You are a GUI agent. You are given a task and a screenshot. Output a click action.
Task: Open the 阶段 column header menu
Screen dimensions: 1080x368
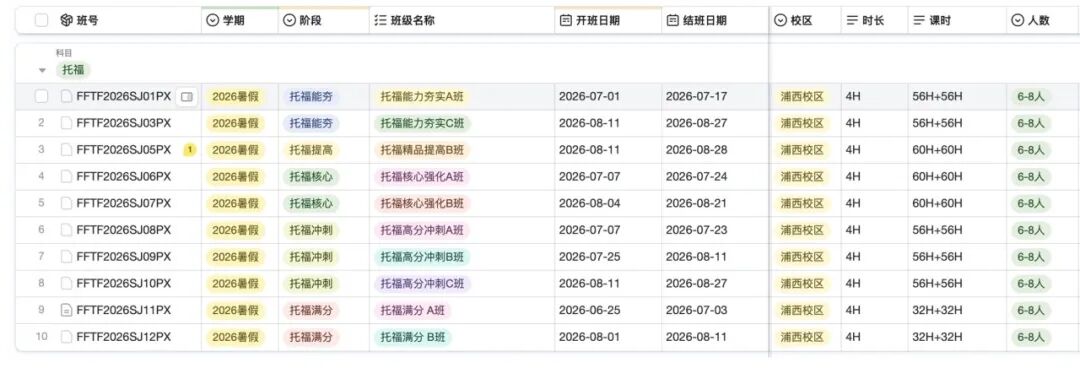click(x=324, y=21)
